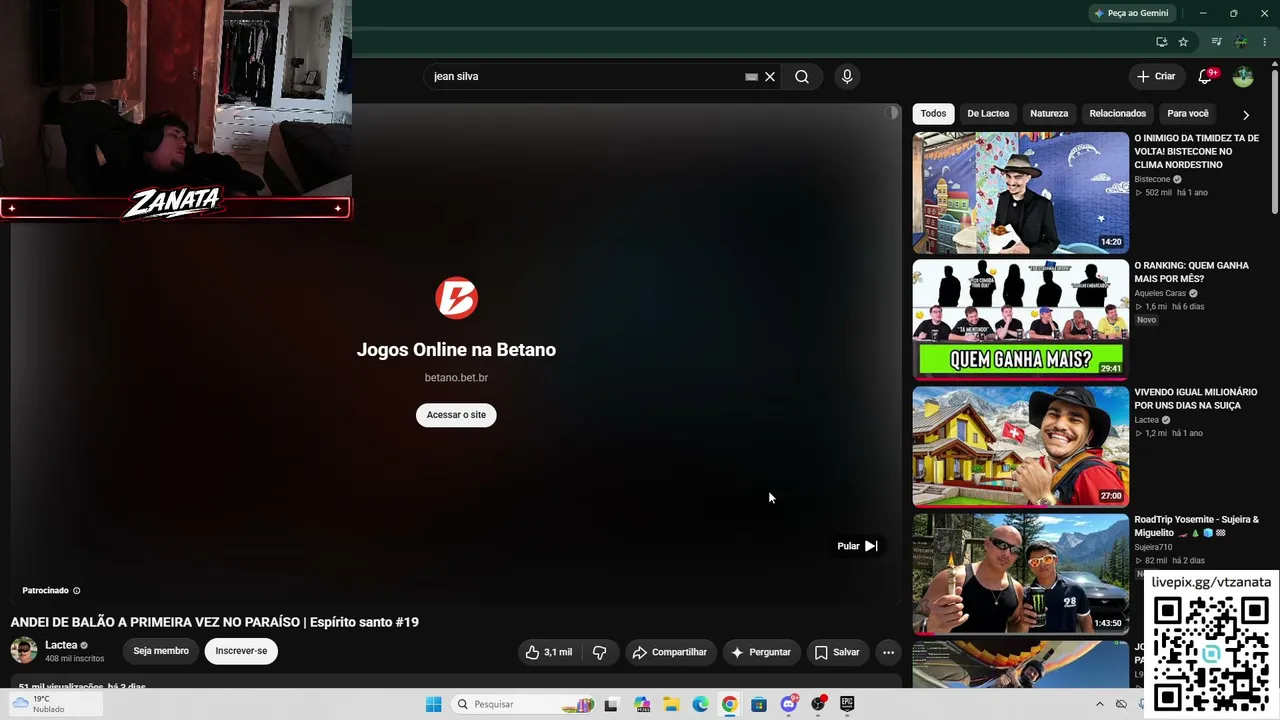Open the Bistecone channel name
1280x720 pixels.
point(1152,180)
